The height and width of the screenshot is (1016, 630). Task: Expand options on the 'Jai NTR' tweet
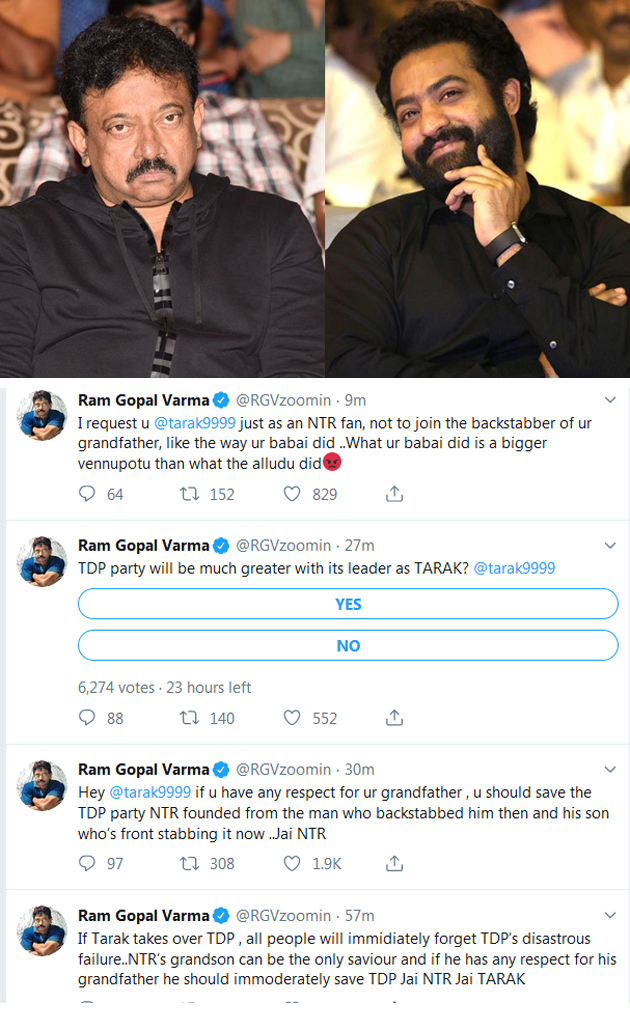pyautogui.click(x=610, y=769)
